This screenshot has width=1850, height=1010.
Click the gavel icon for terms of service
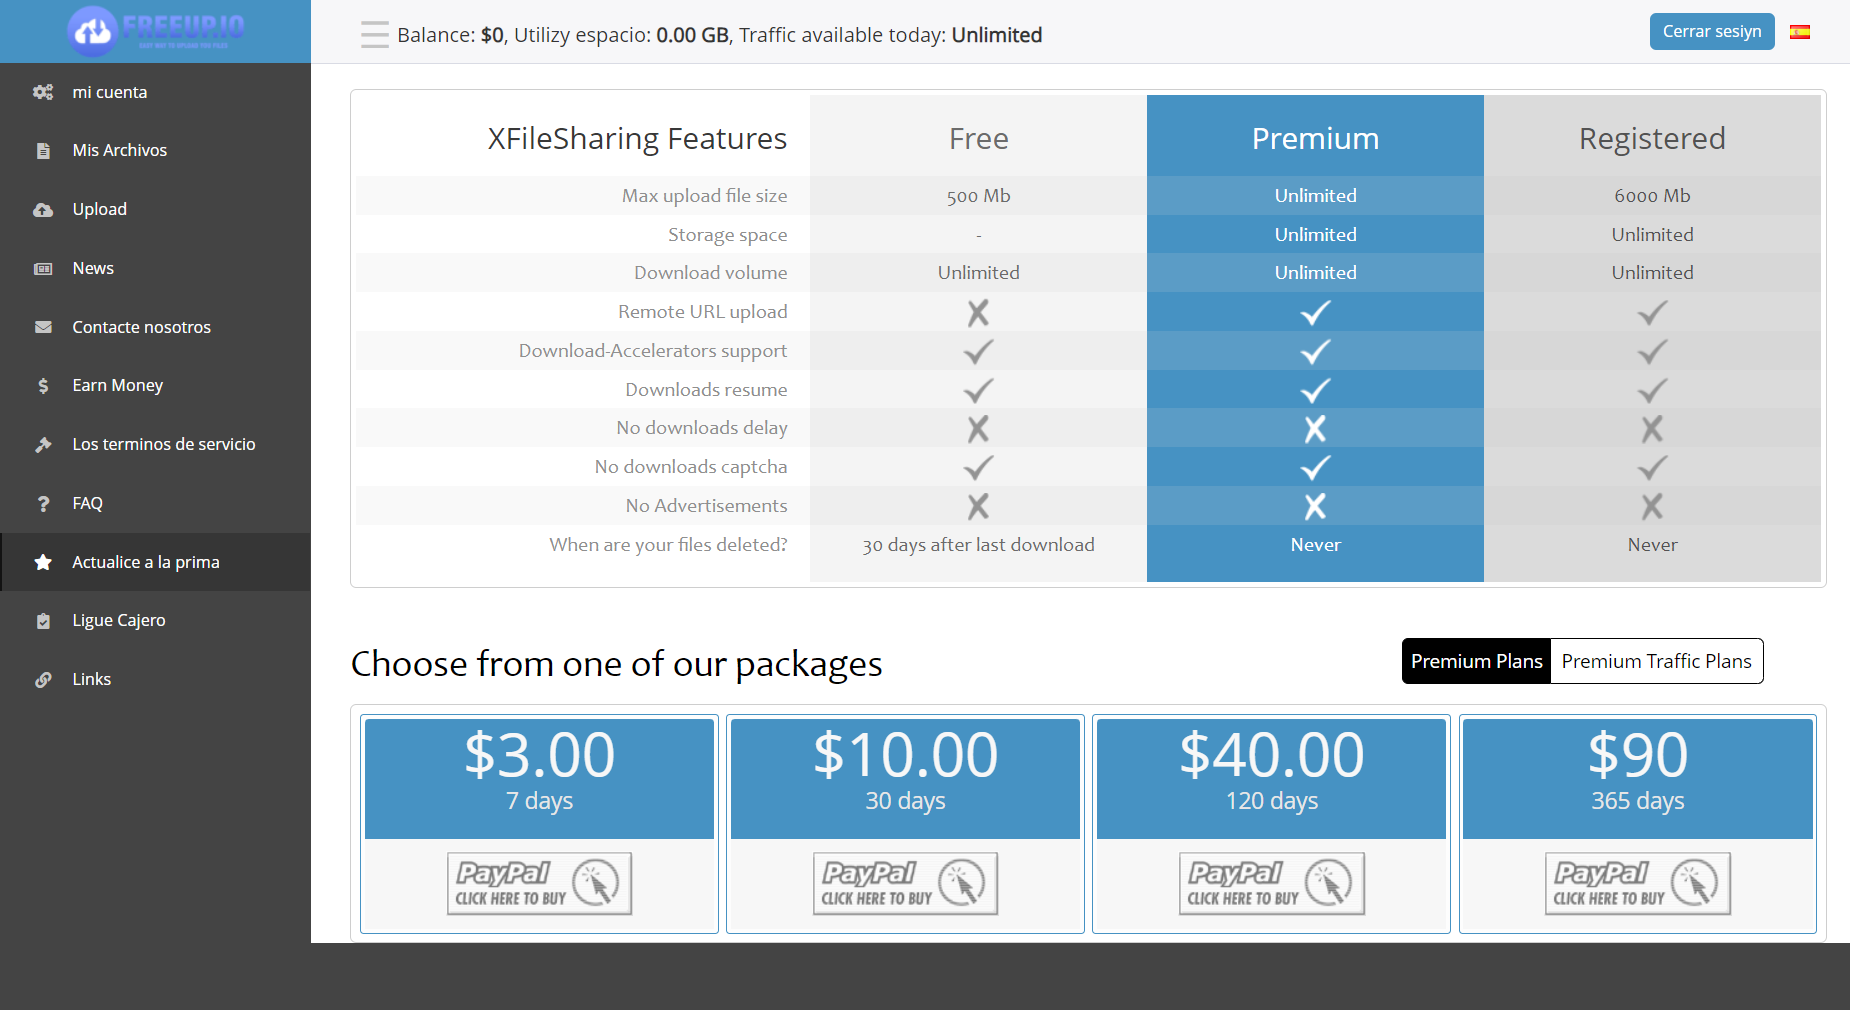pos(43,445)
